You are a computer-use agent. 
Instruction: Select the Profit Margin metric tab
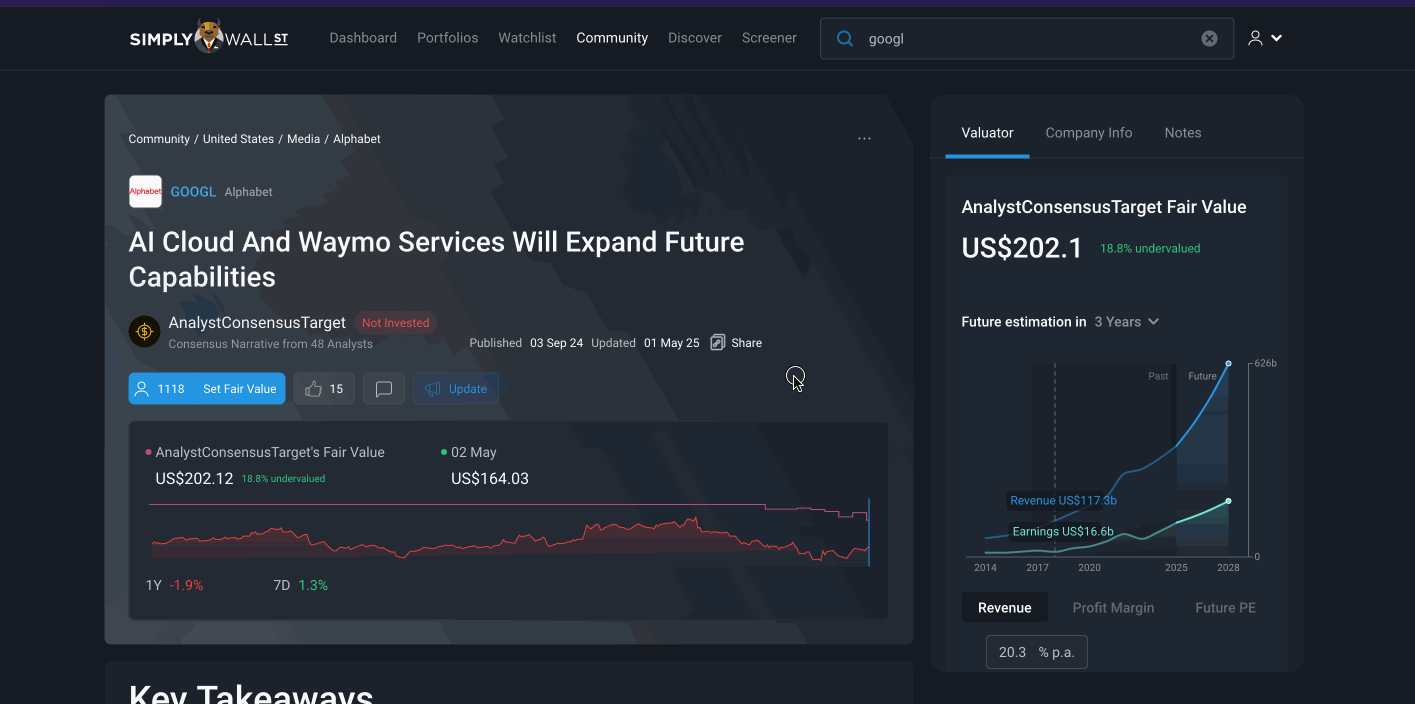(1113, 608)
